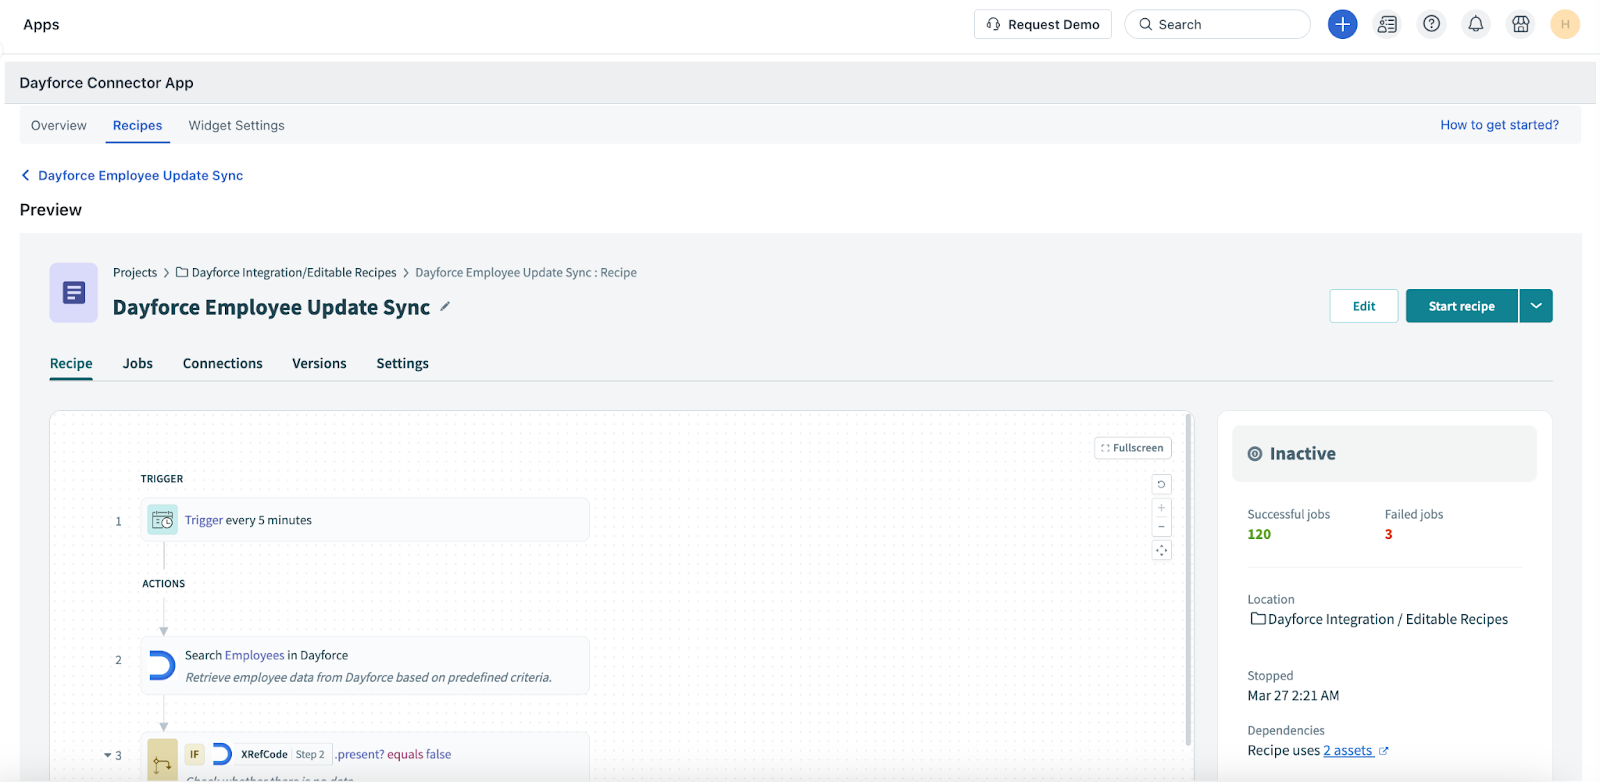
Task: Open the Connections tab
Action: point(223,363)
